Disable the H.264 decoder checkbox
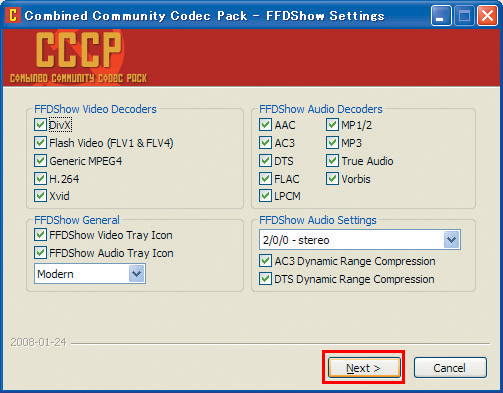503x393 pixels. click(x=40, y=179)
